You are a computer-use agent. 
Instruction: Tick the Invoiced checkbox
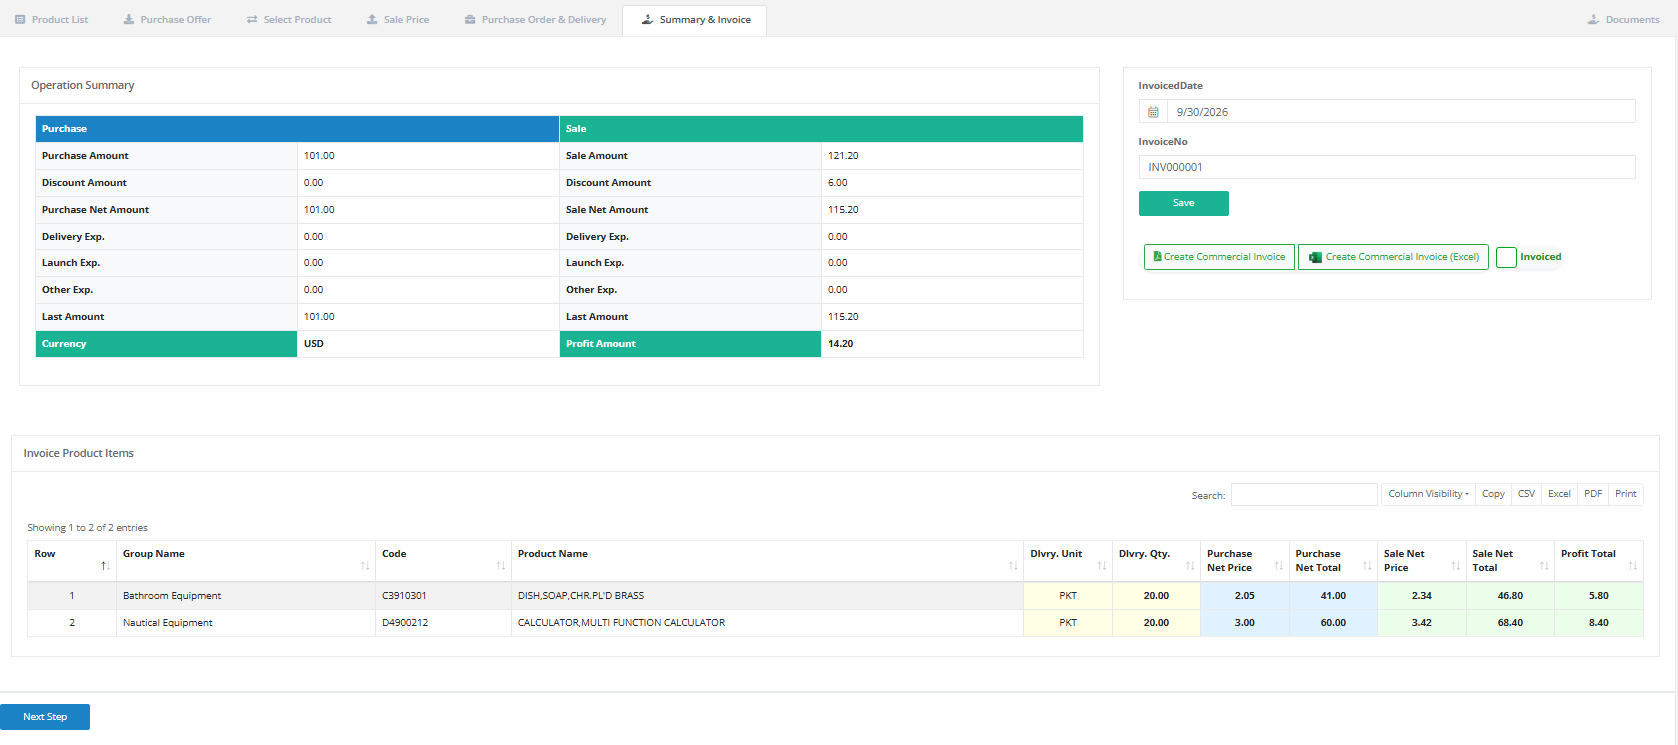1506,257
